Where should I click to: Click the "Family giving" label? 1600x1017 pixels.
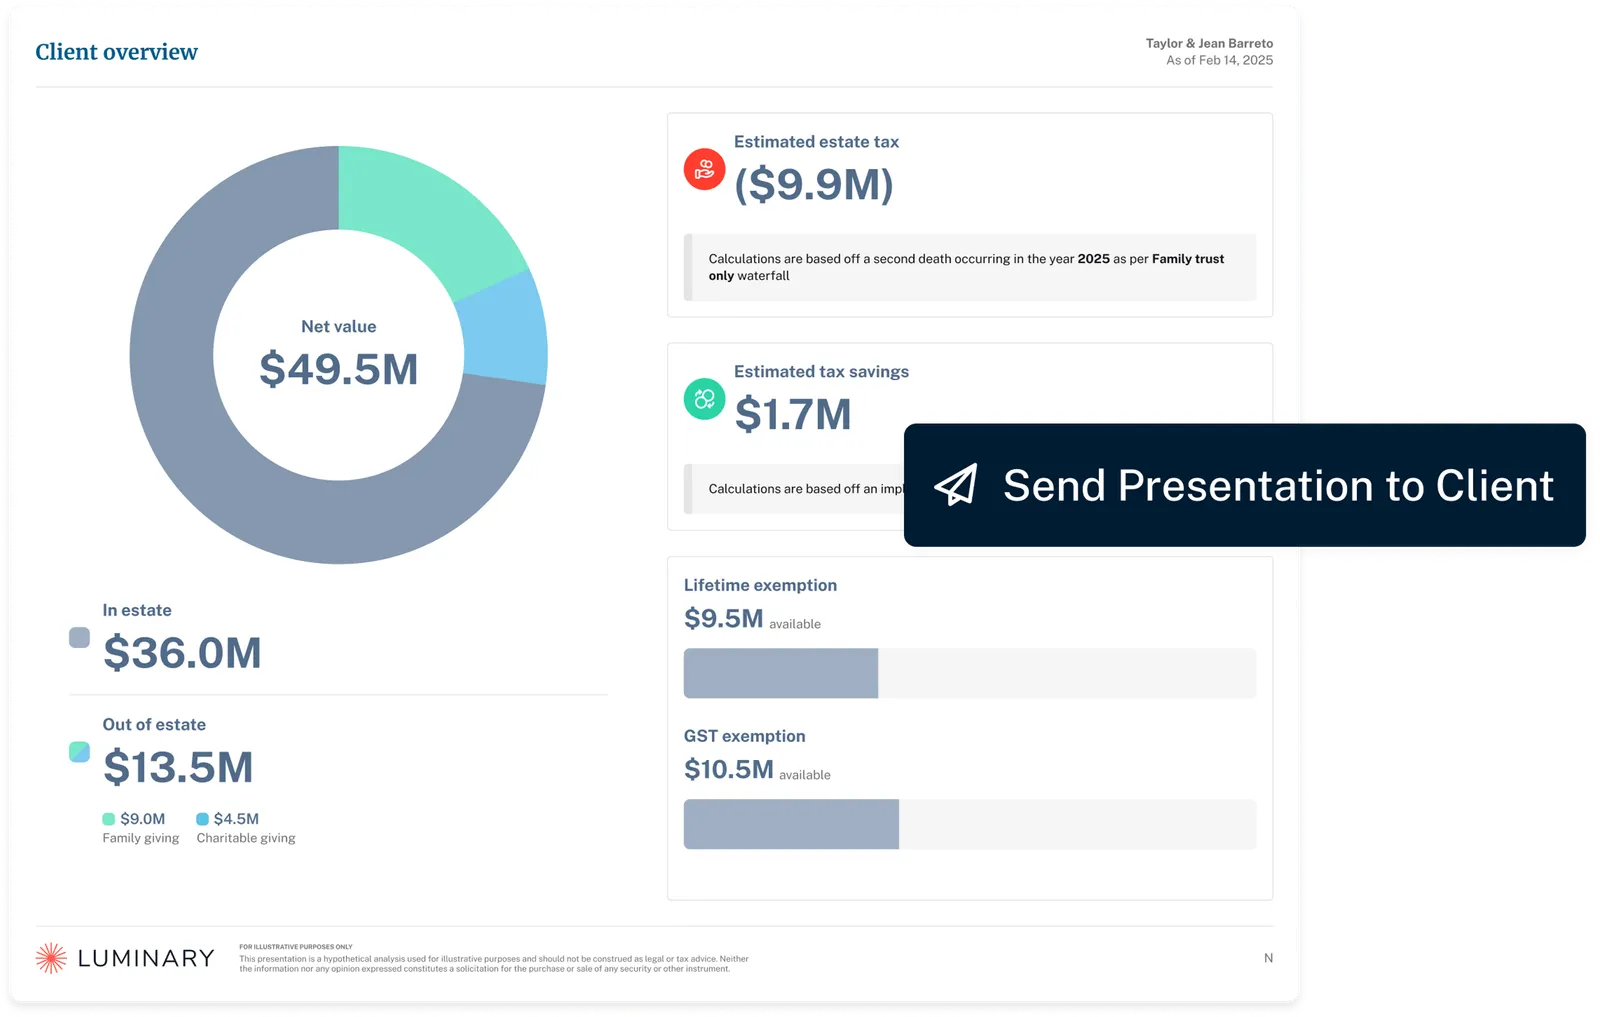click(141, 838)
